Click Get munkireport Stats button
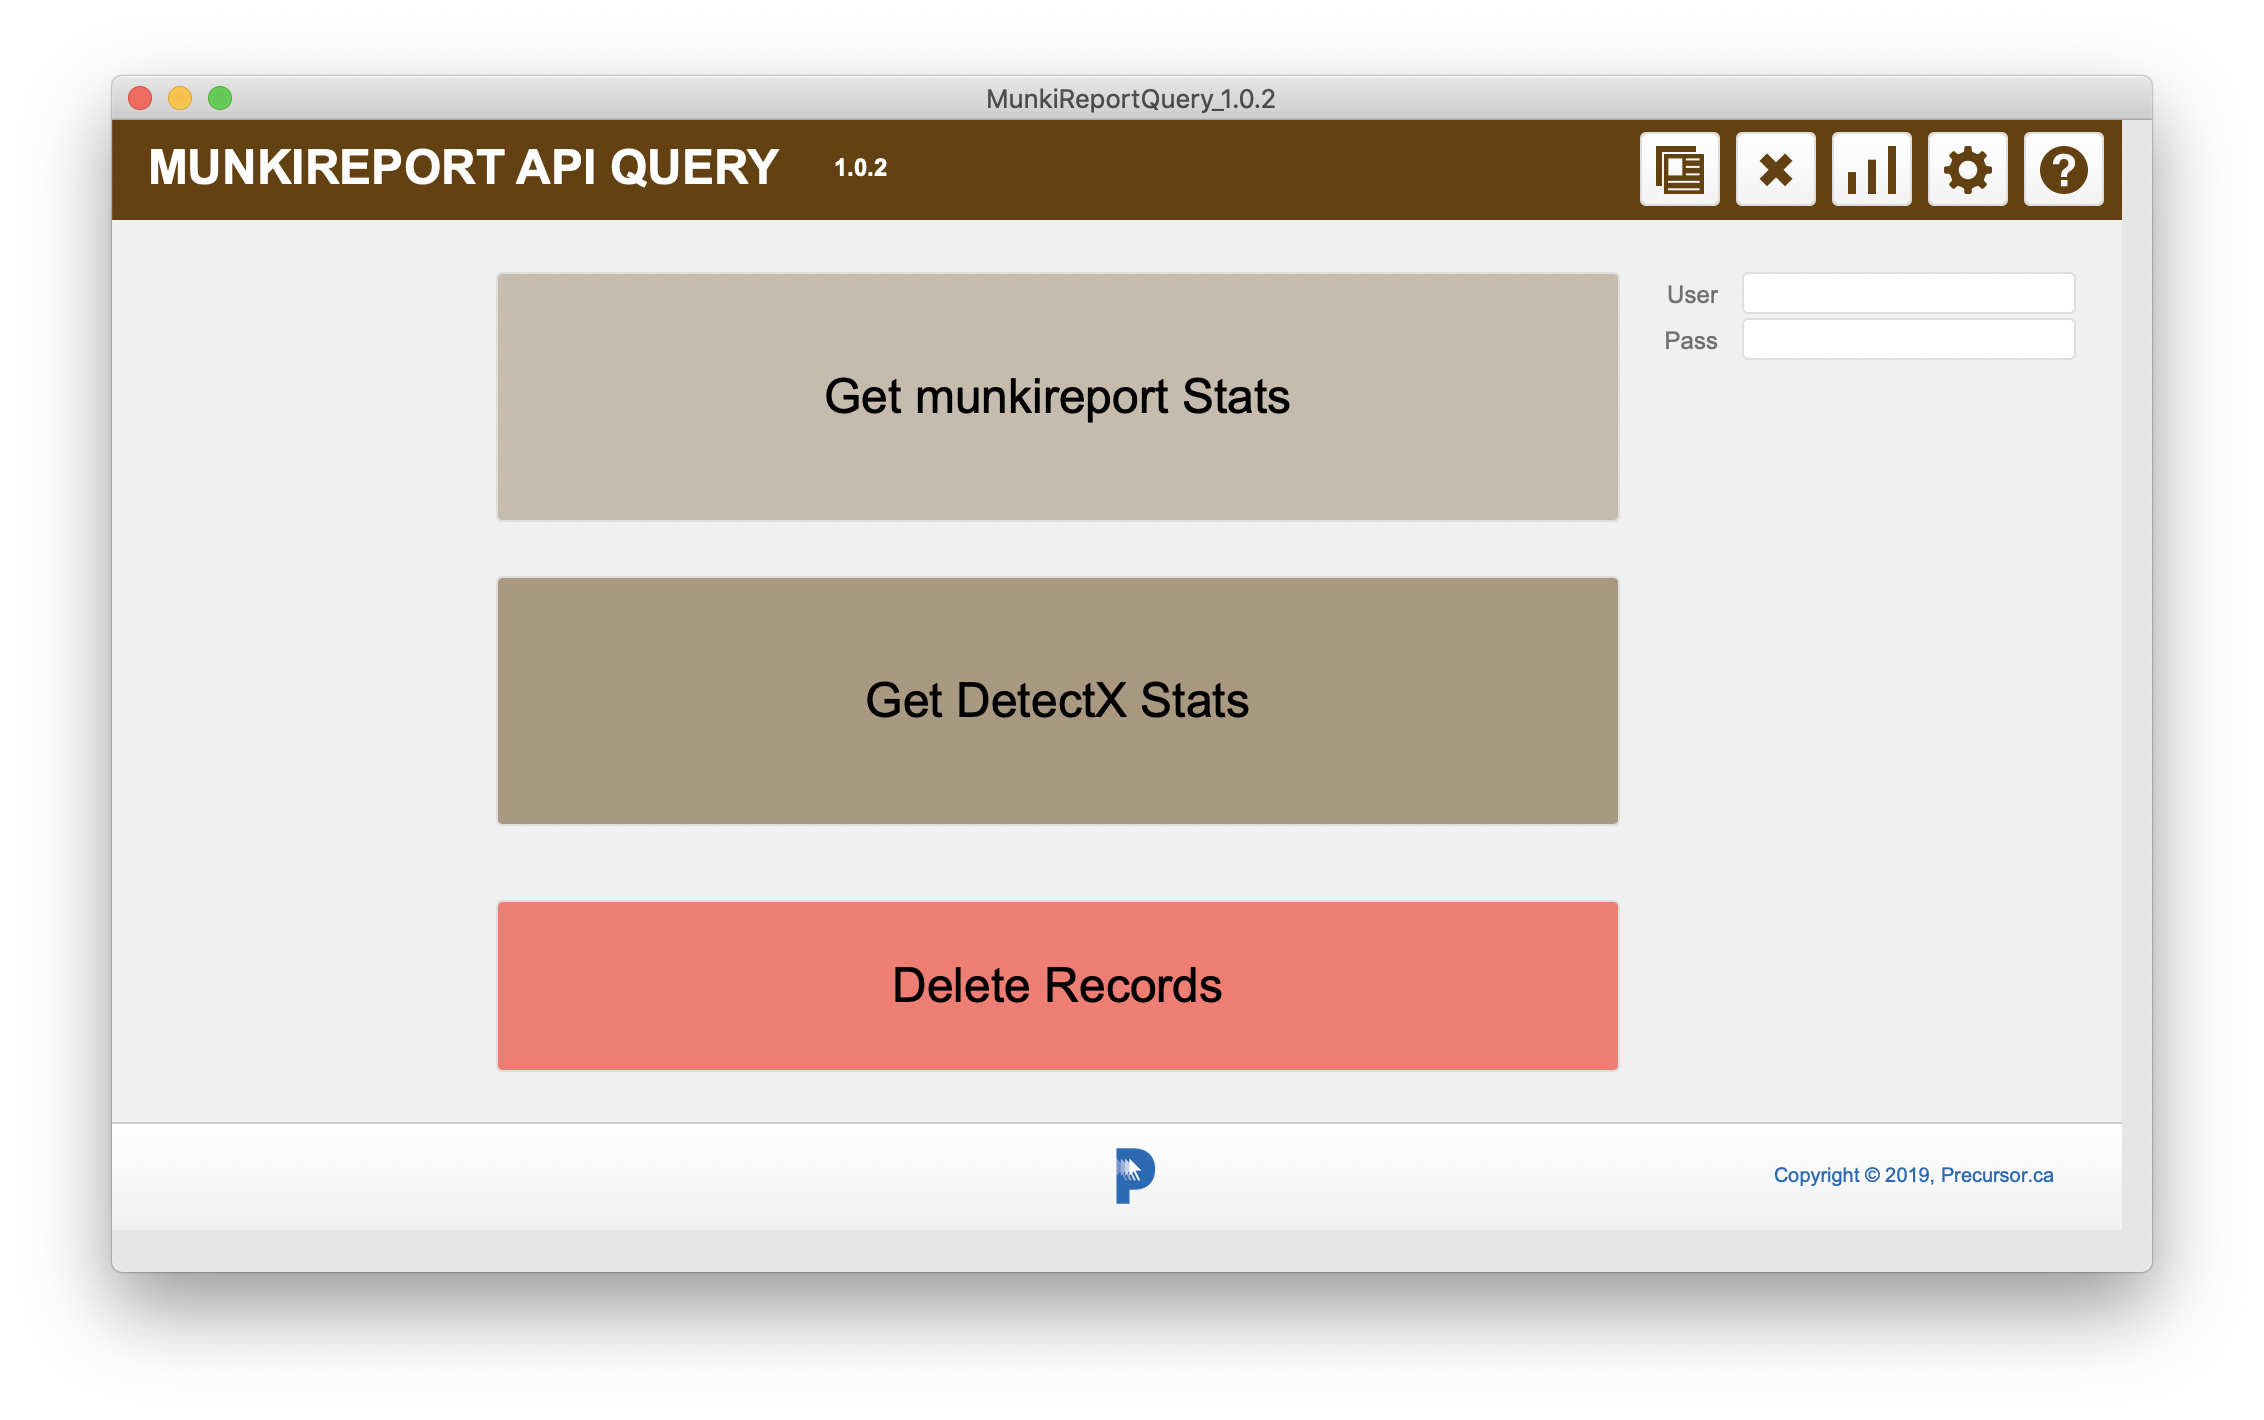 [1058, 397]
